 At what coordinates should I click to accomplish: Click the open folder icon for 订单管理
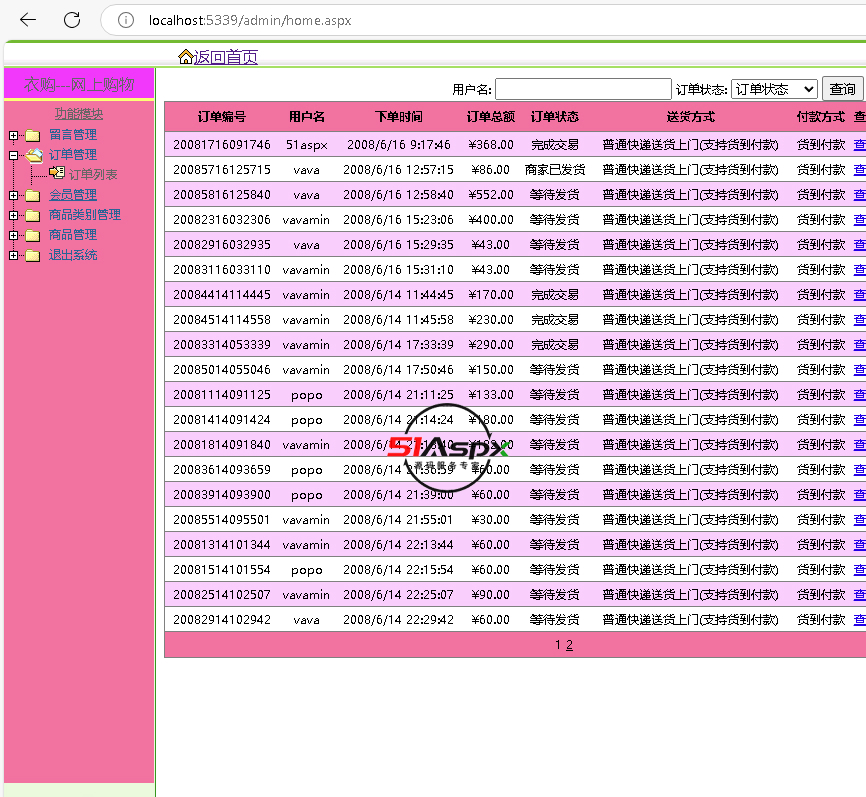(34, 155)
